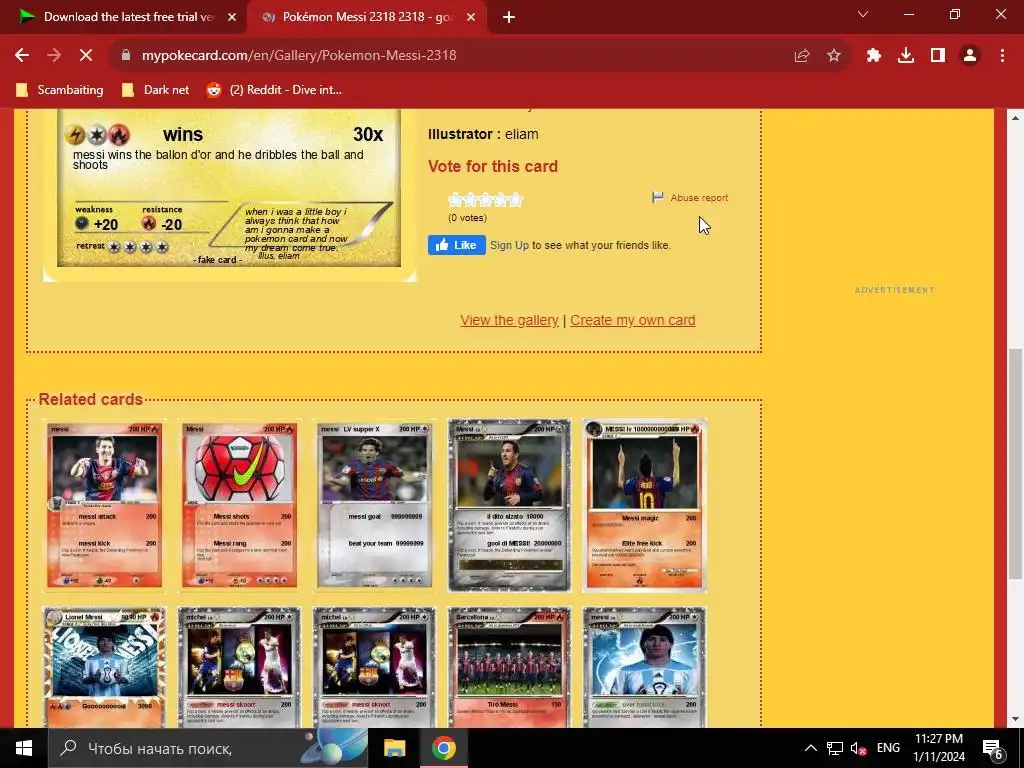Open the 'Messi magic' related card
Viewport: 1024px width, 768px height.
point(645,505)
